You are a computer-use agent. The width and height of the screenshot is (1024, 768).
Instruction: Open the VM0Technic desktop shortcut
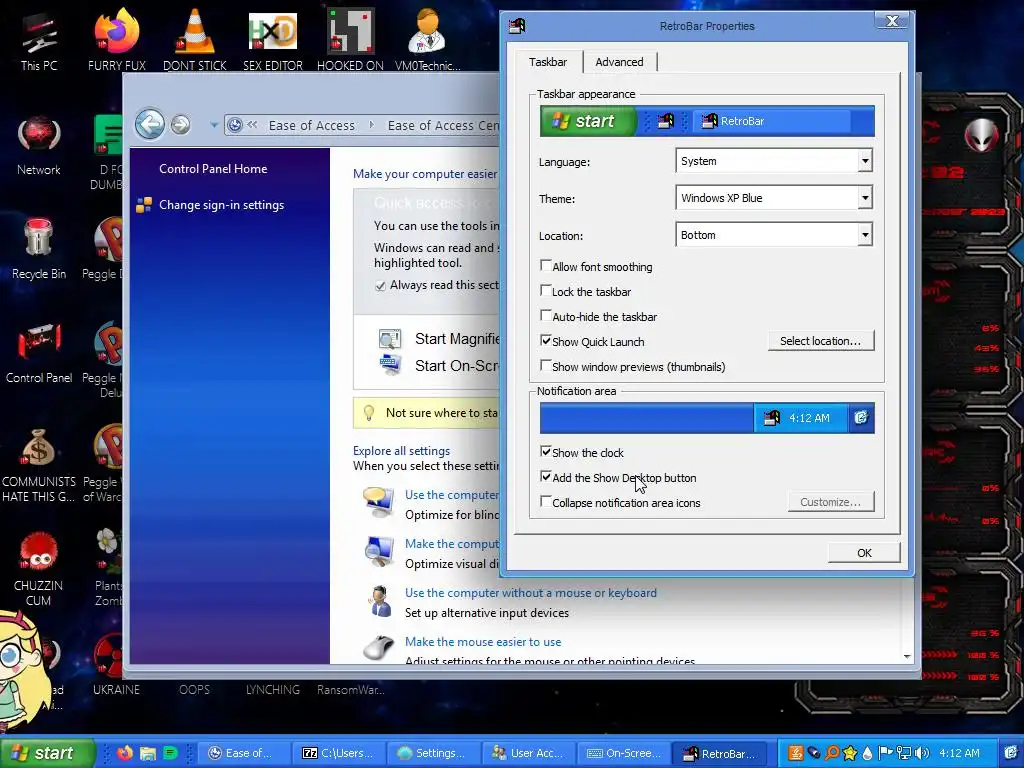[x=427, y=39]
